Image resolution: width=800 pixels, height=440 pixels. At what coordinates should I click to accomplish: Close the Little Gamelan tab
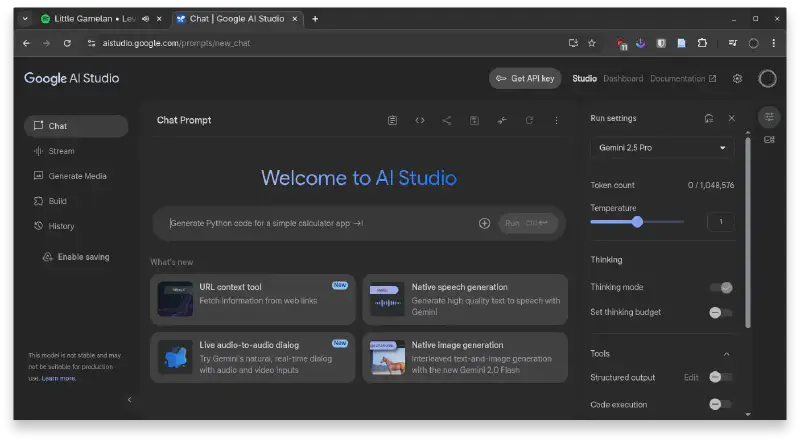[x=159, y=19]
